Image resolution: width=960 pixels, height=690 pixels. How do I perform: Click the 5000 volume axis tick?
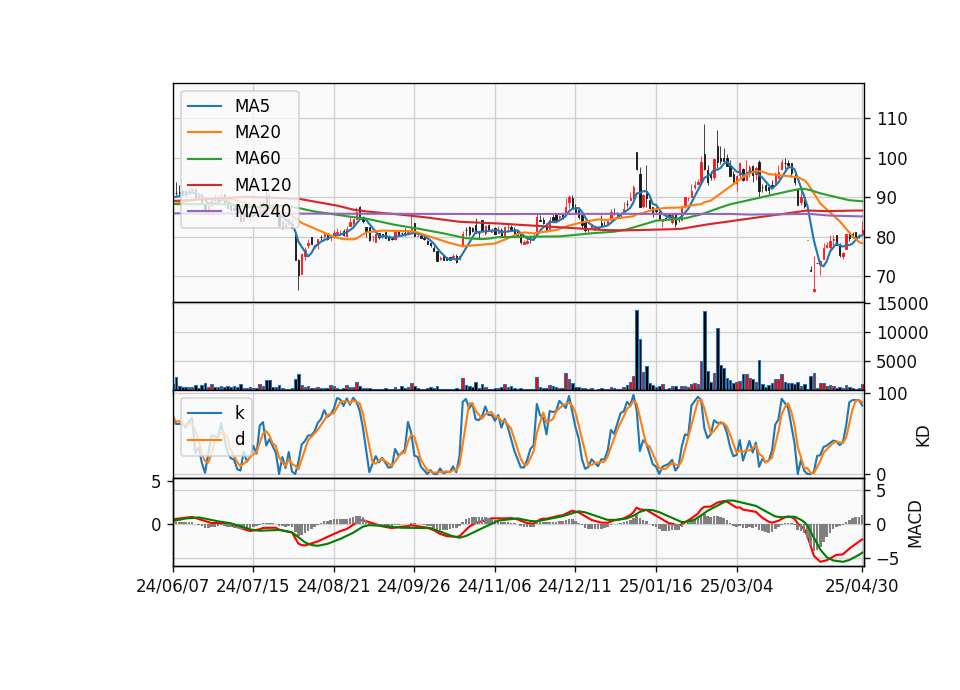897,362
